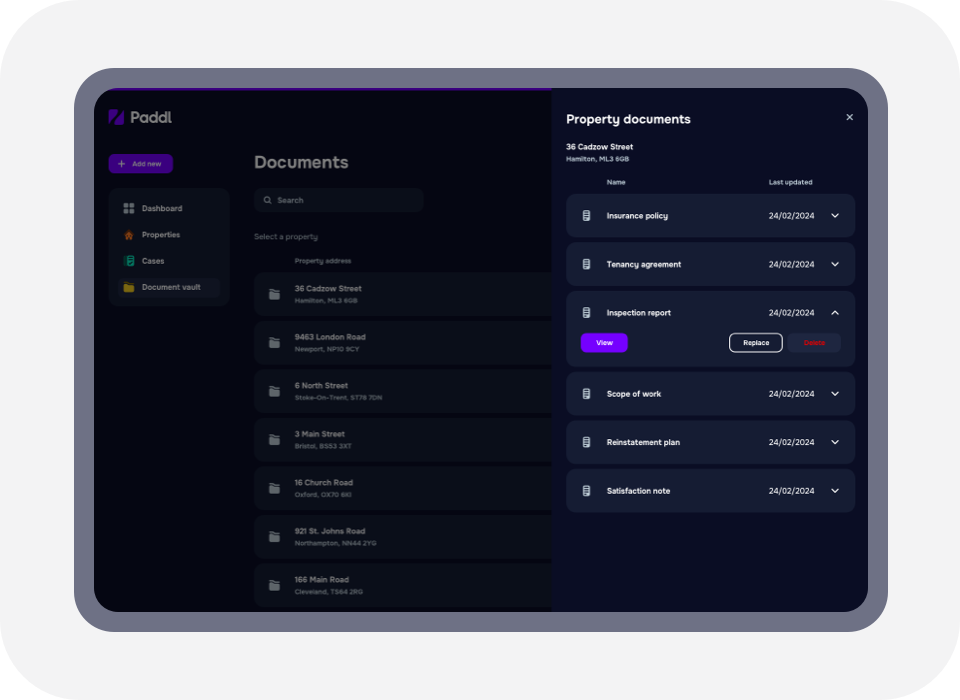Click the search magnifier icon
Viewport: 960px width, 700px height.
267,200
